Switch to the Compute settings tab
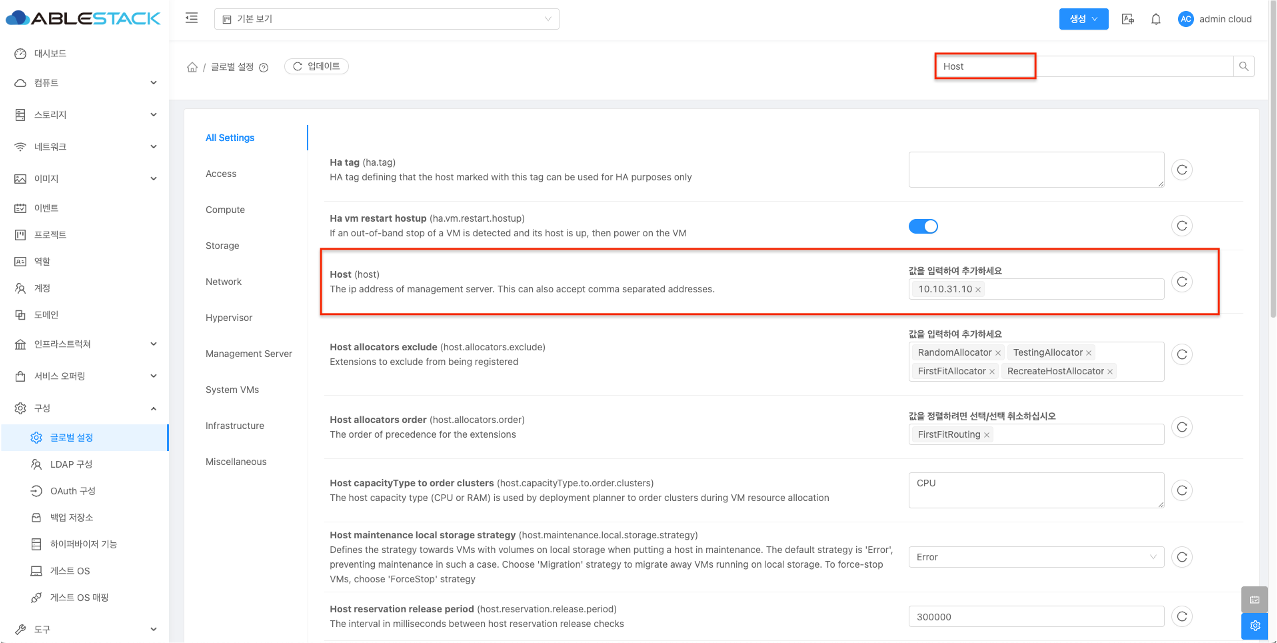Viewport: 1277px width, 643px height. tap(225, 210)
